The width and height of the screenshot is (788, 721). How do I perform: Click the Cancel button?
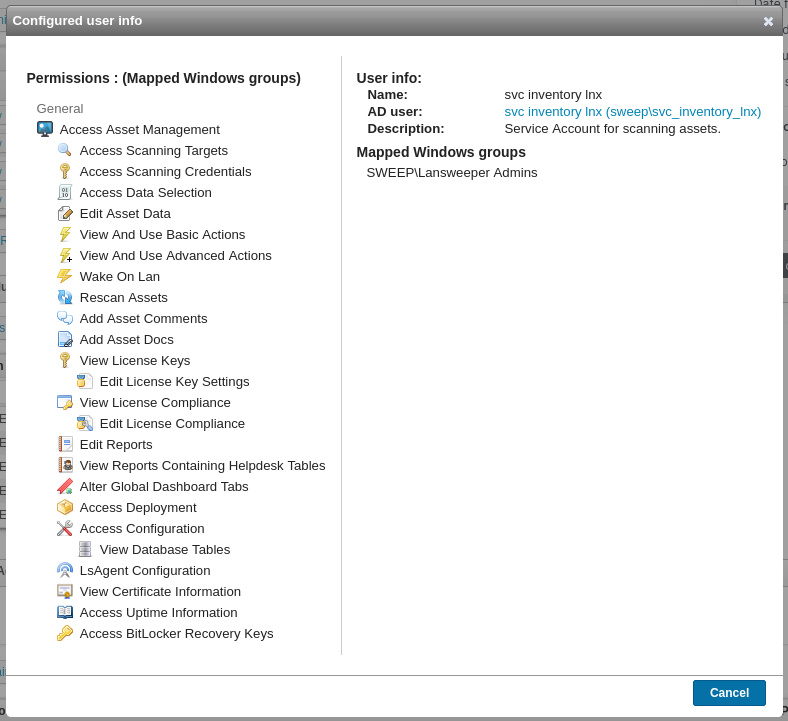(x=729, y=693)
